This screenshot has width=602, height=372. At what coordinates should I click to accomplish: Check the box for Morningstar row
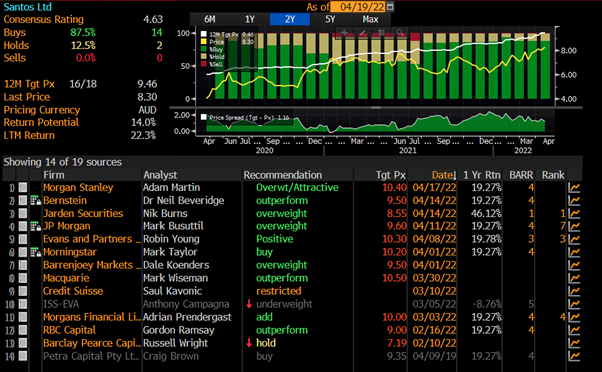coord(23,252)
